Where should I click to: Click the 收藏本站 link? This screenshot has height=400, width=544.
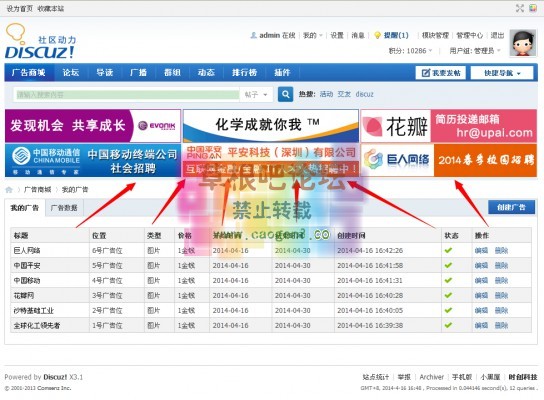coord(51,8)
